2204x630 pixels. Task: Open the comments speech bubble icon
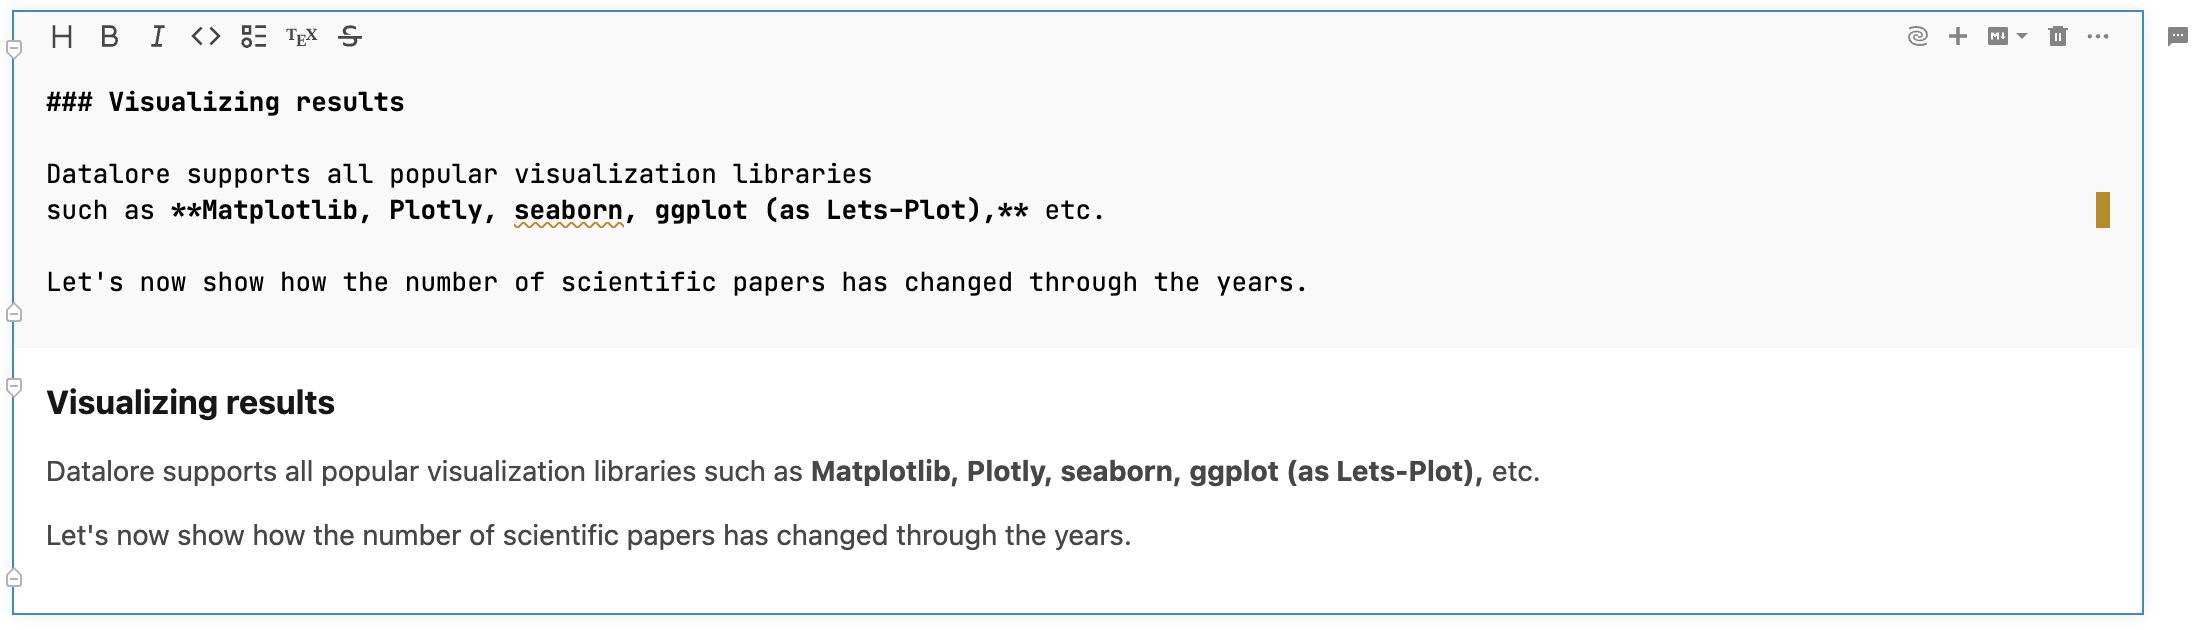point(2177,37)
